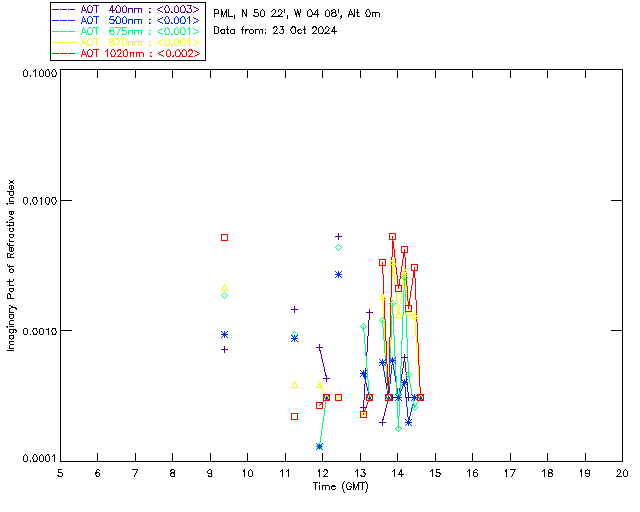Click the purple plus marker at 12.4 GMT top
The width and height of the screenshot is (640, 512).
point(338,236)
